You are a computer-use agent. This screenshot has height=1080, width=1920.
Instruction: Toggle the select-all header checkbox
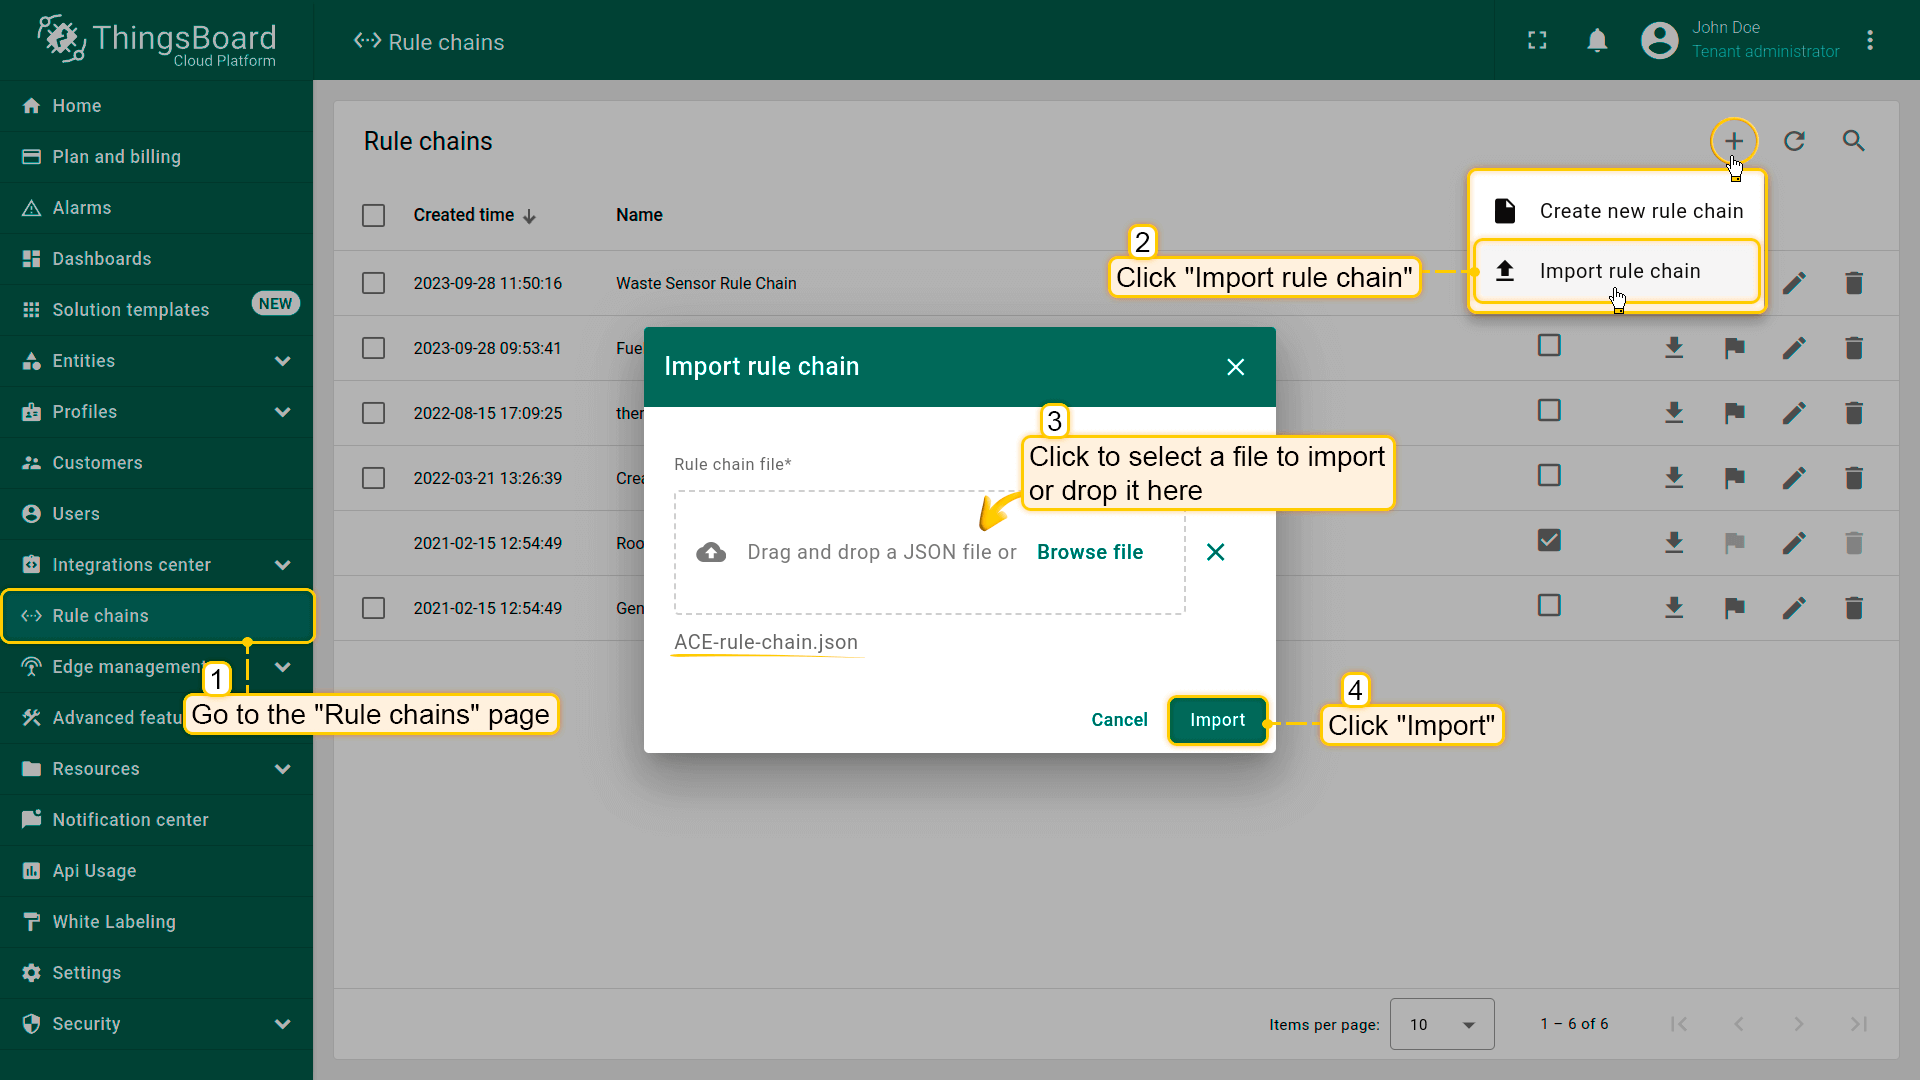click(x=373, y=215)
